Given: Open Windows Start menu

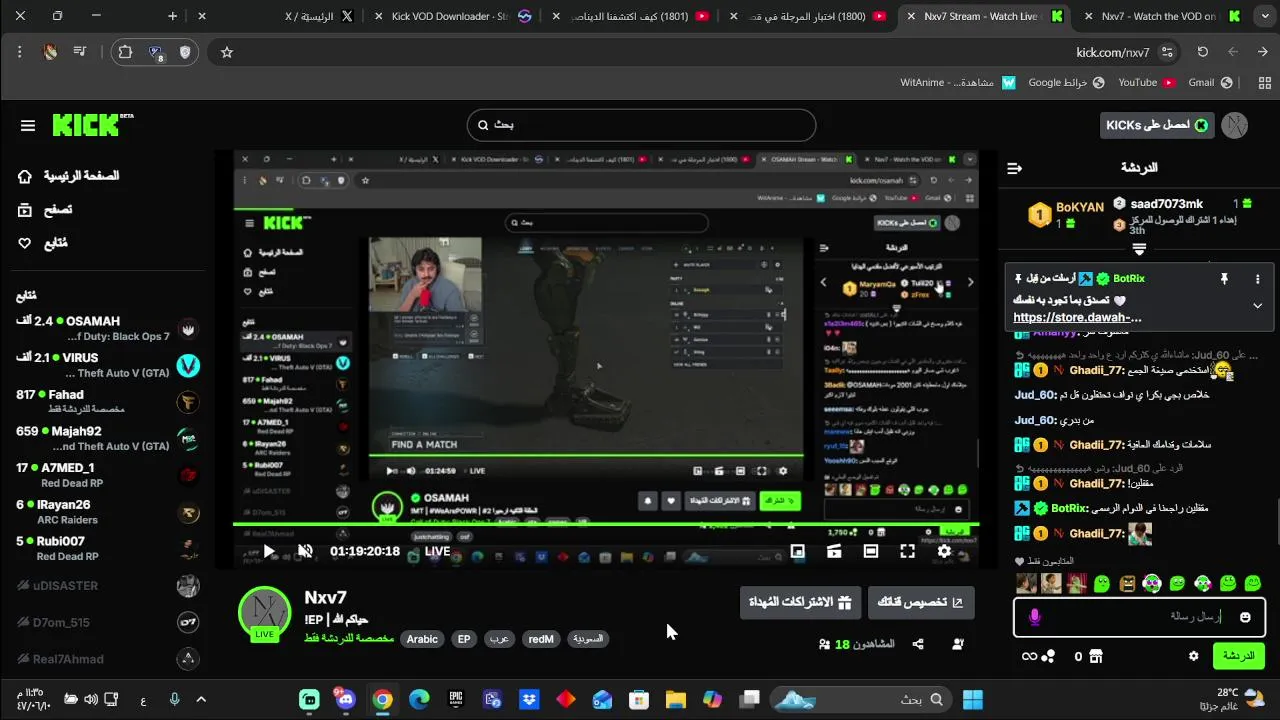Looking at the screenshot, I should tap(973, 700).
